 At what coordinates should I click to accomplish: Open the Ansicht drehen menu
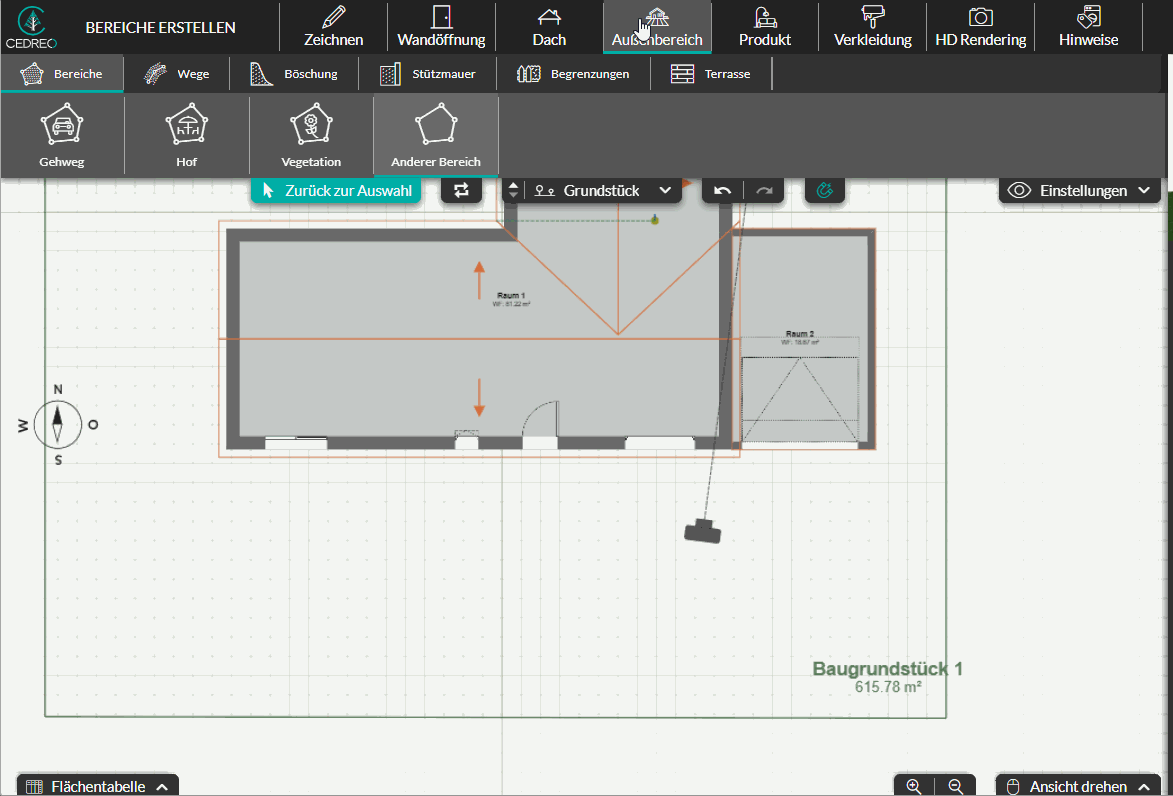[1078, 786]
